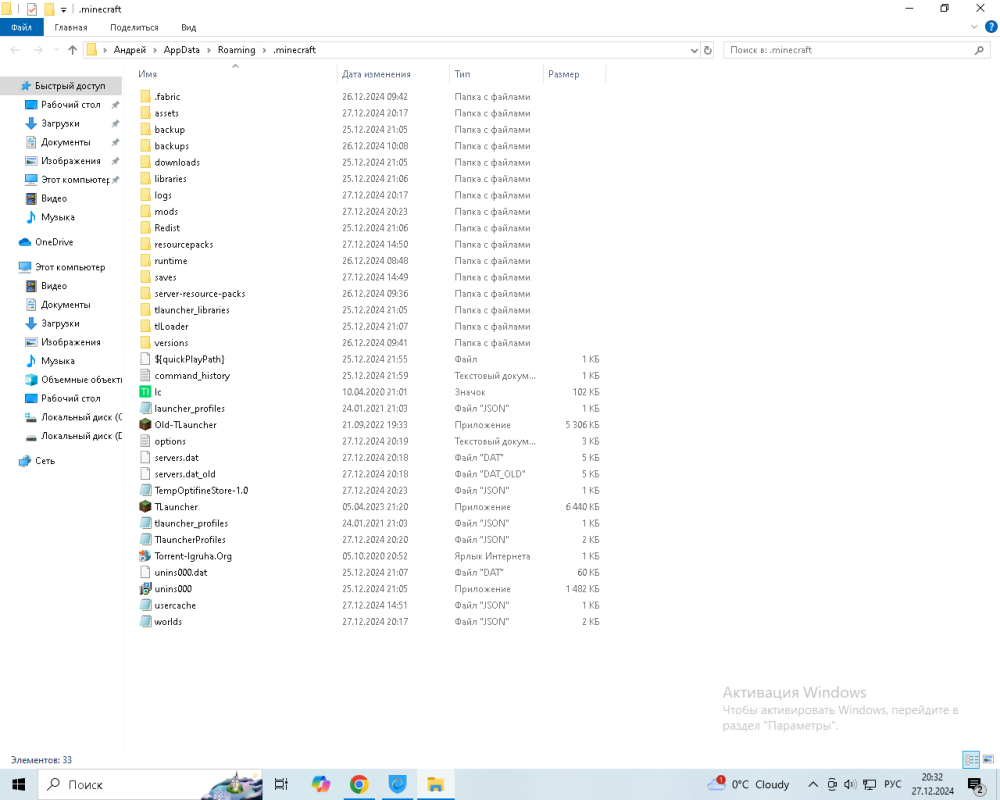This screenshot has height=800, width=1000.
Task: Click the search magnifier icon
Action: (x=979, y=50)
